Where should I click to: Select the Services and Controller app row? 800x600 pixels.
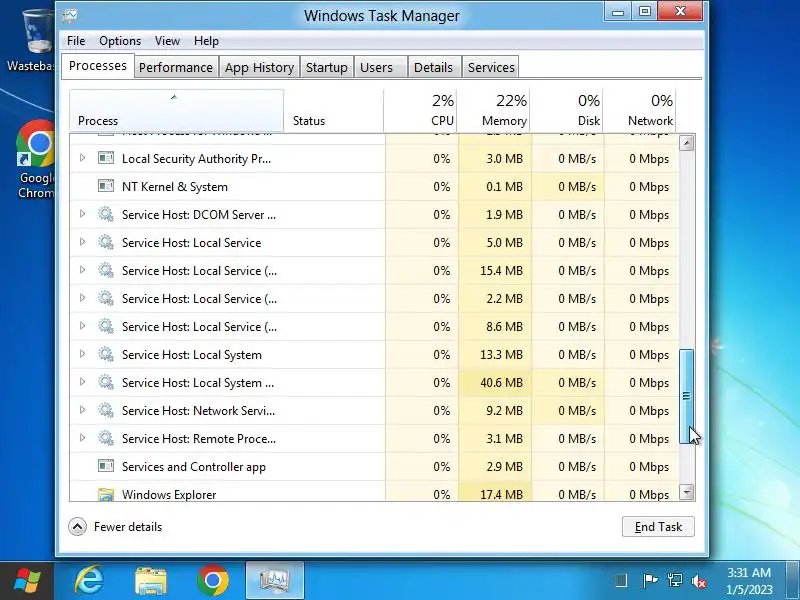point(374,466)
